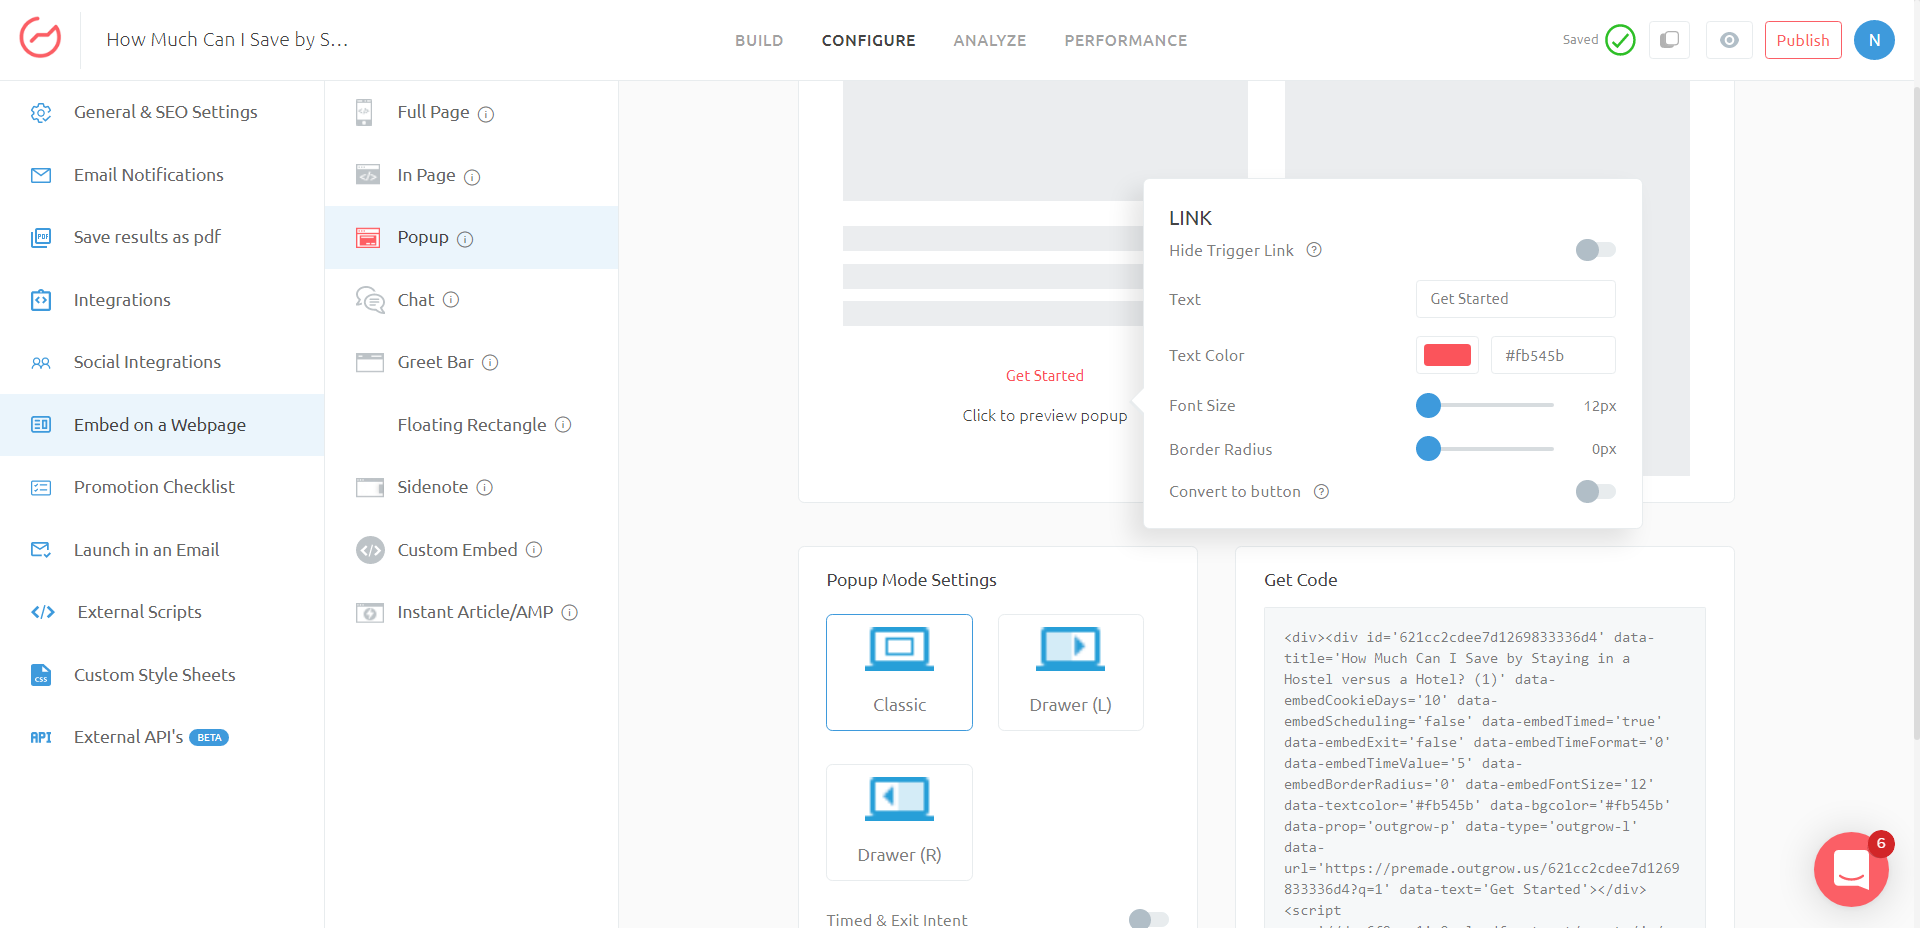
Task: Click the Font Size slider handle
Action: (1428, 405)
